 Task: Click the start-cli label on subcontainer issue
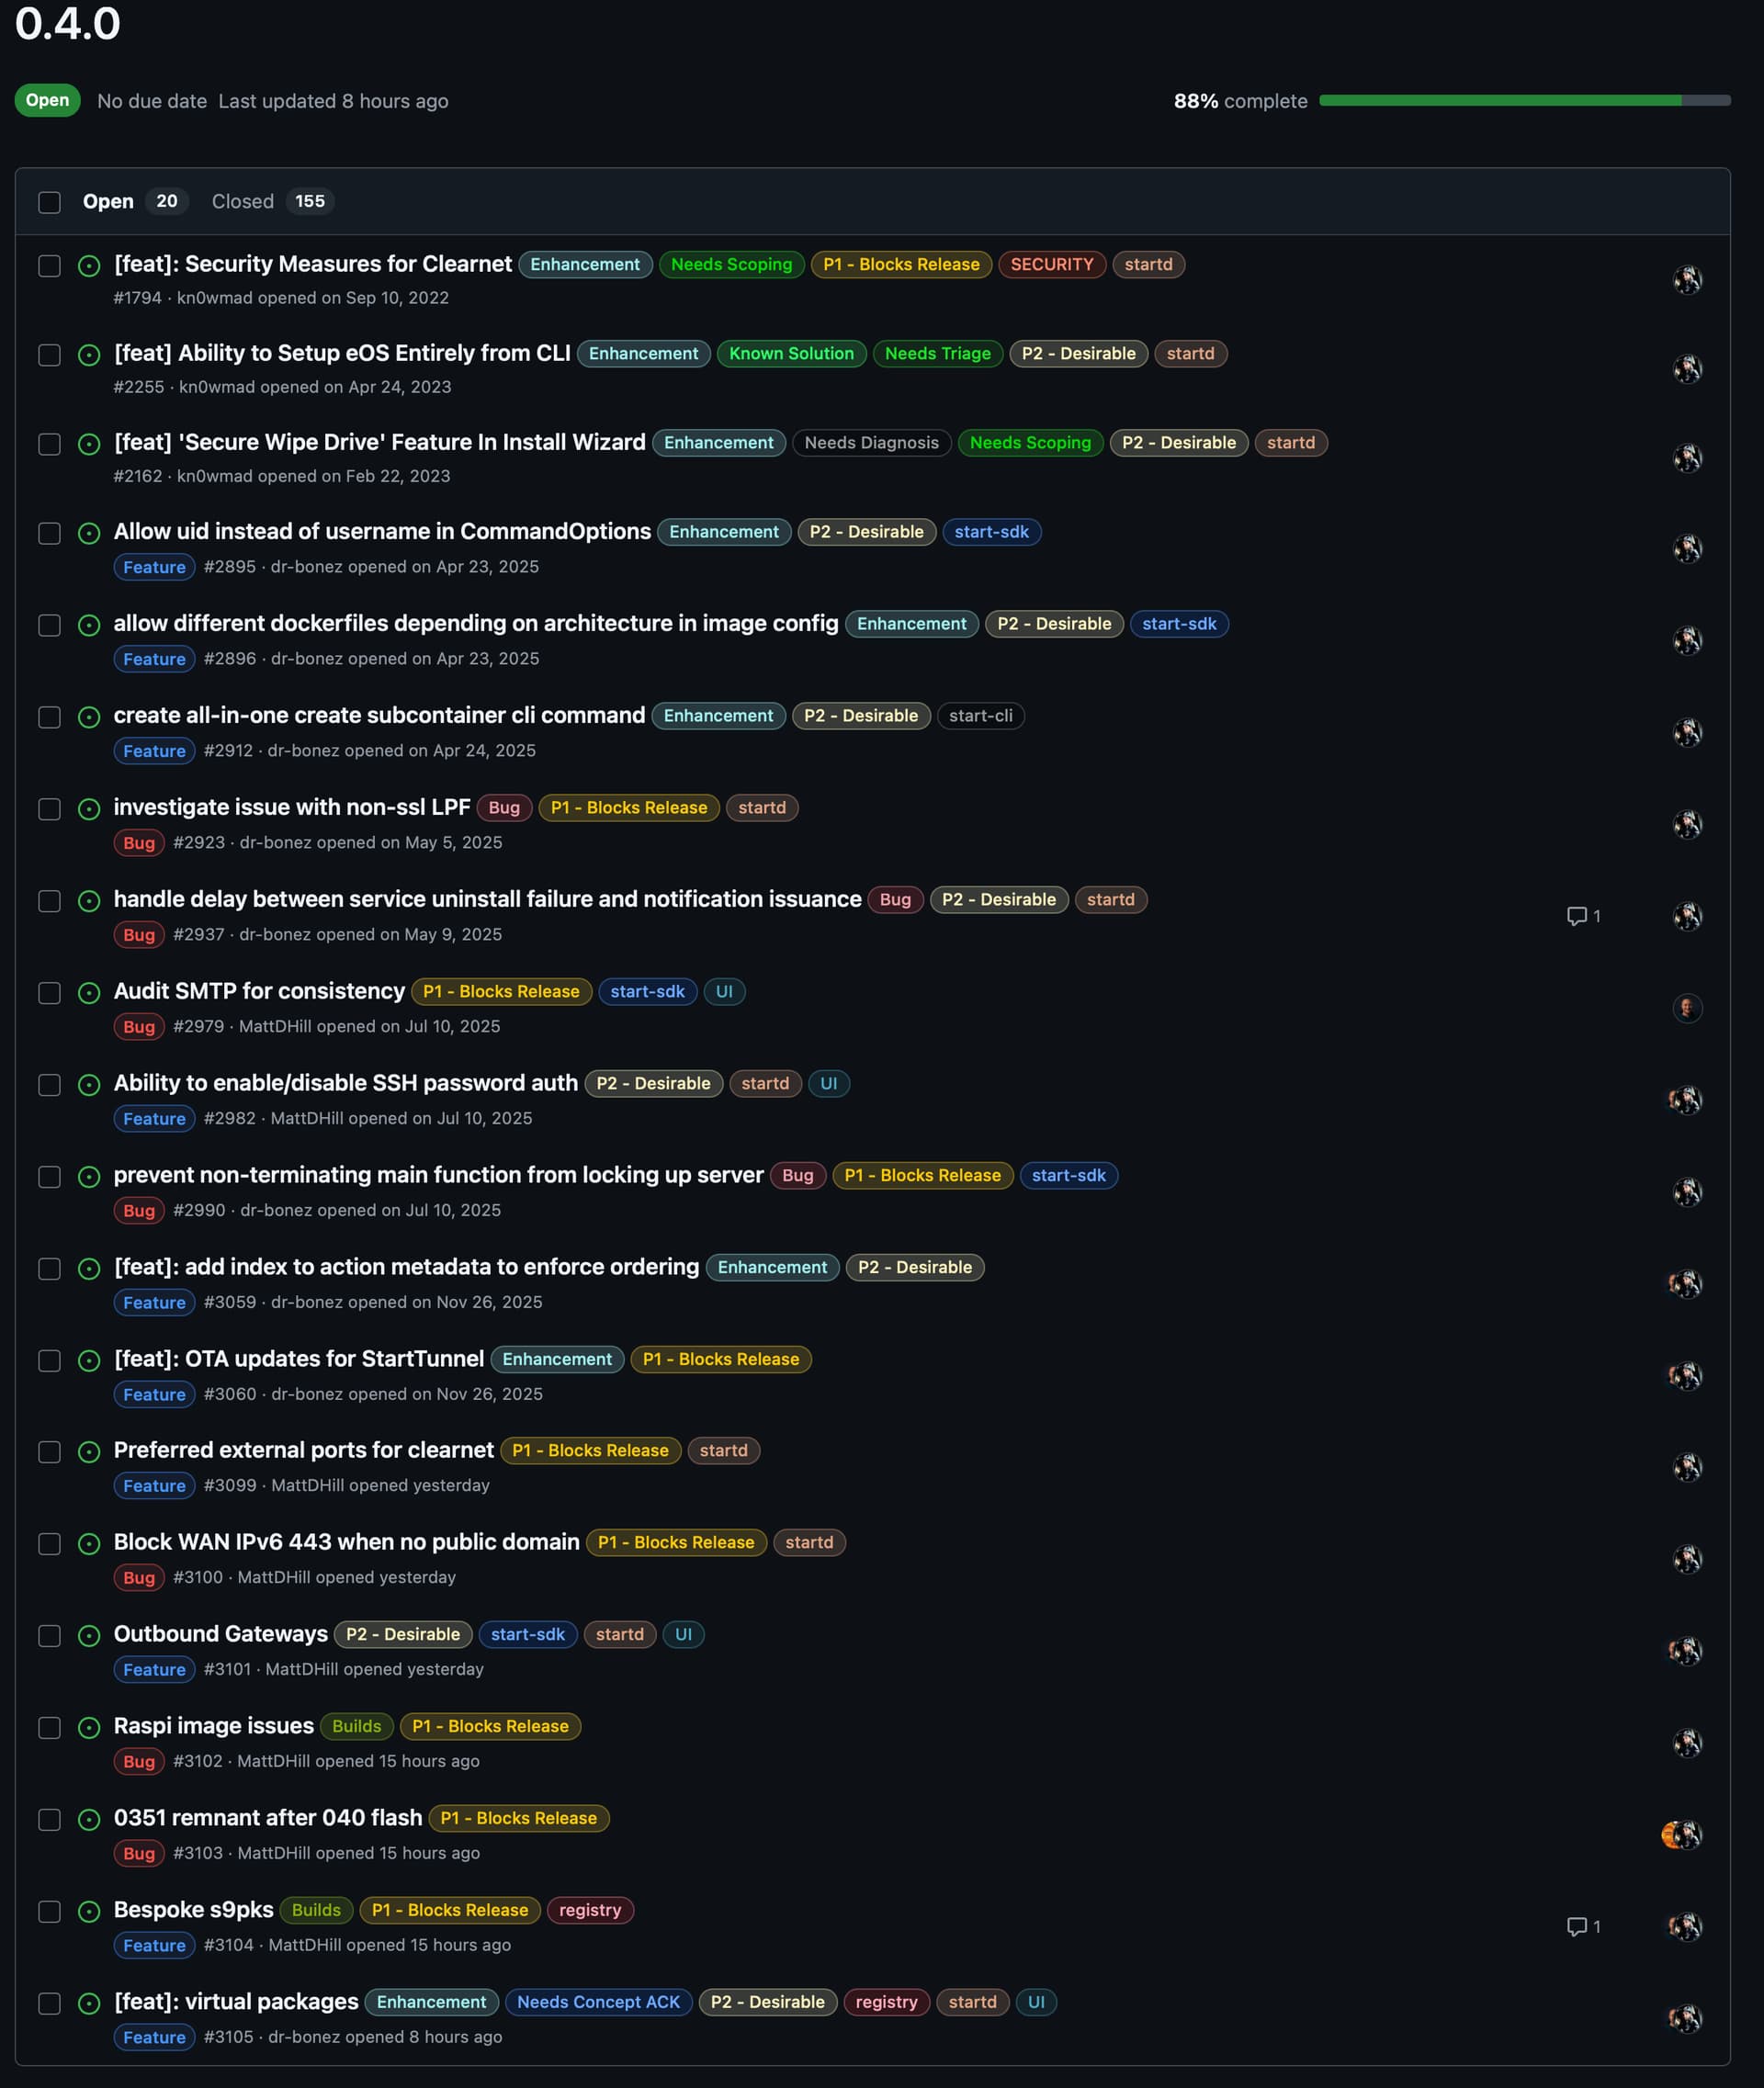[x=980, y=716]
